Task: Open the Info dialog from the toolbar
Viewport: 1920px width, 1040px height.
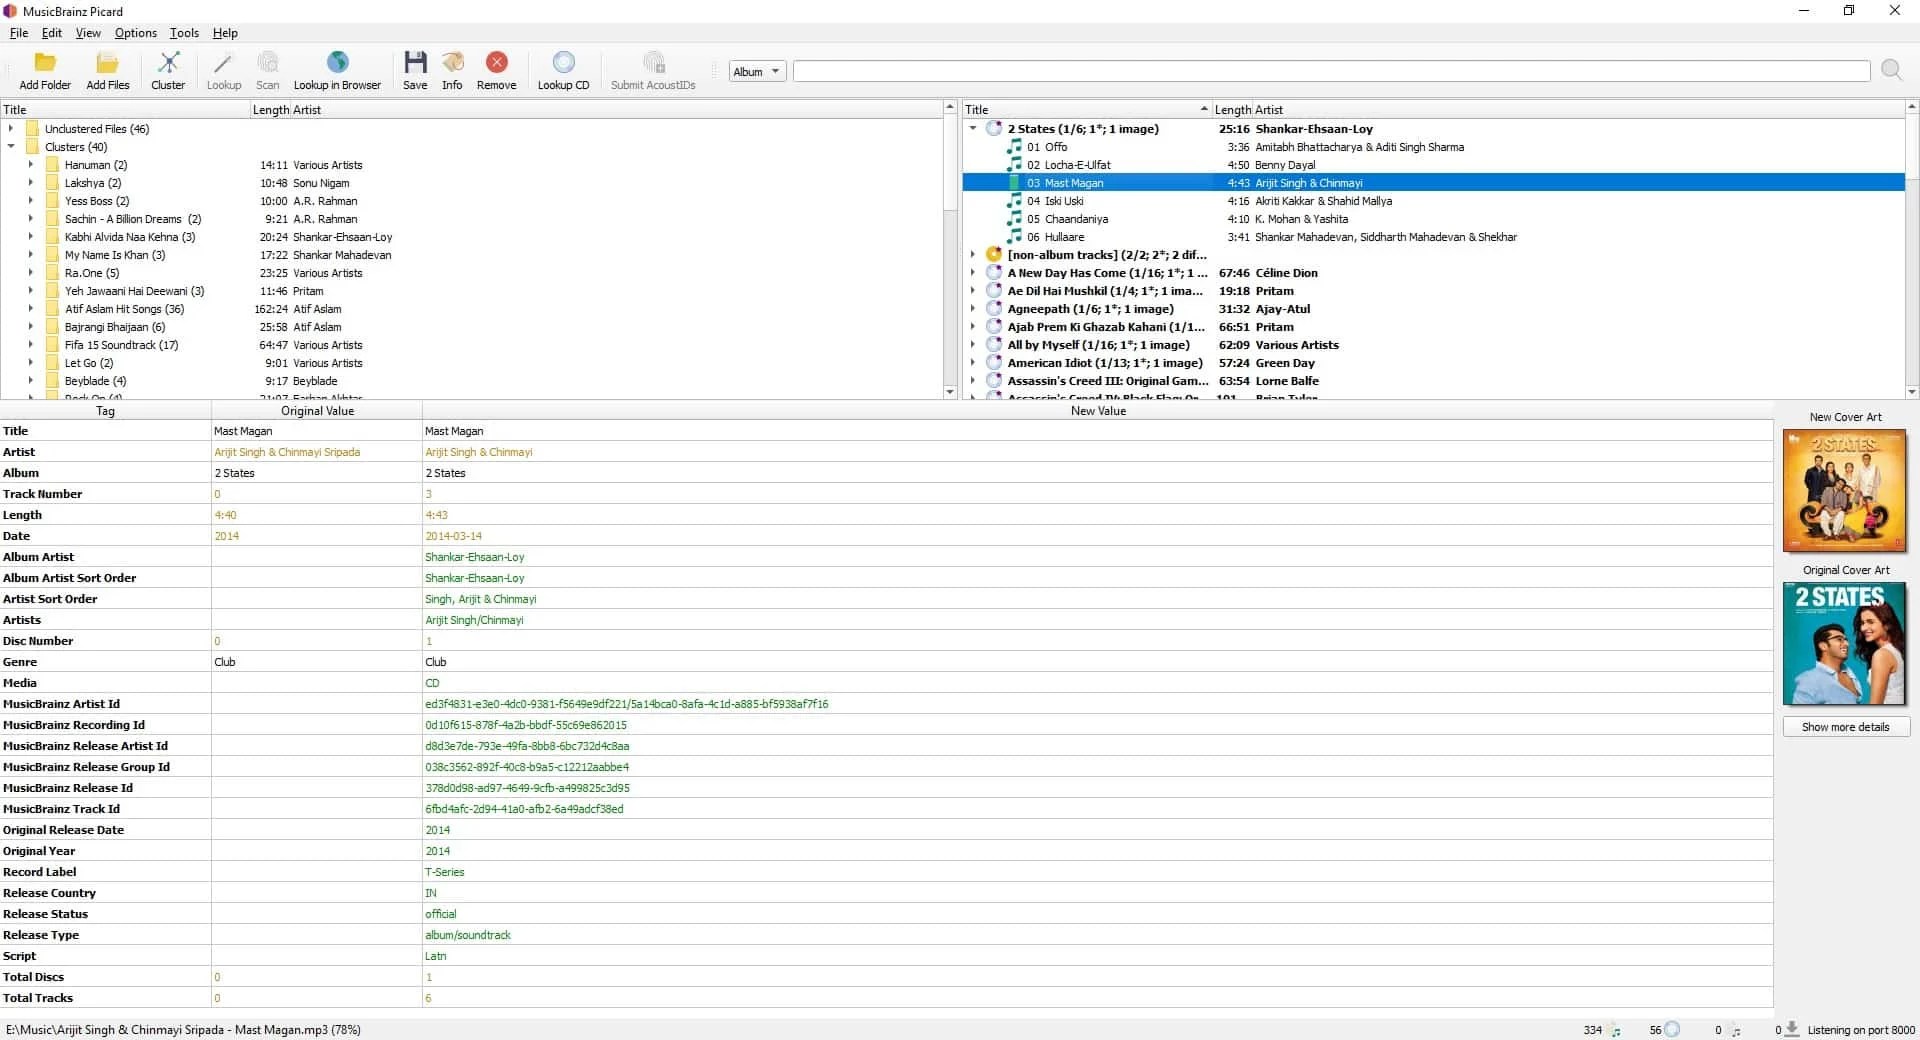Action: pos(452,70)
